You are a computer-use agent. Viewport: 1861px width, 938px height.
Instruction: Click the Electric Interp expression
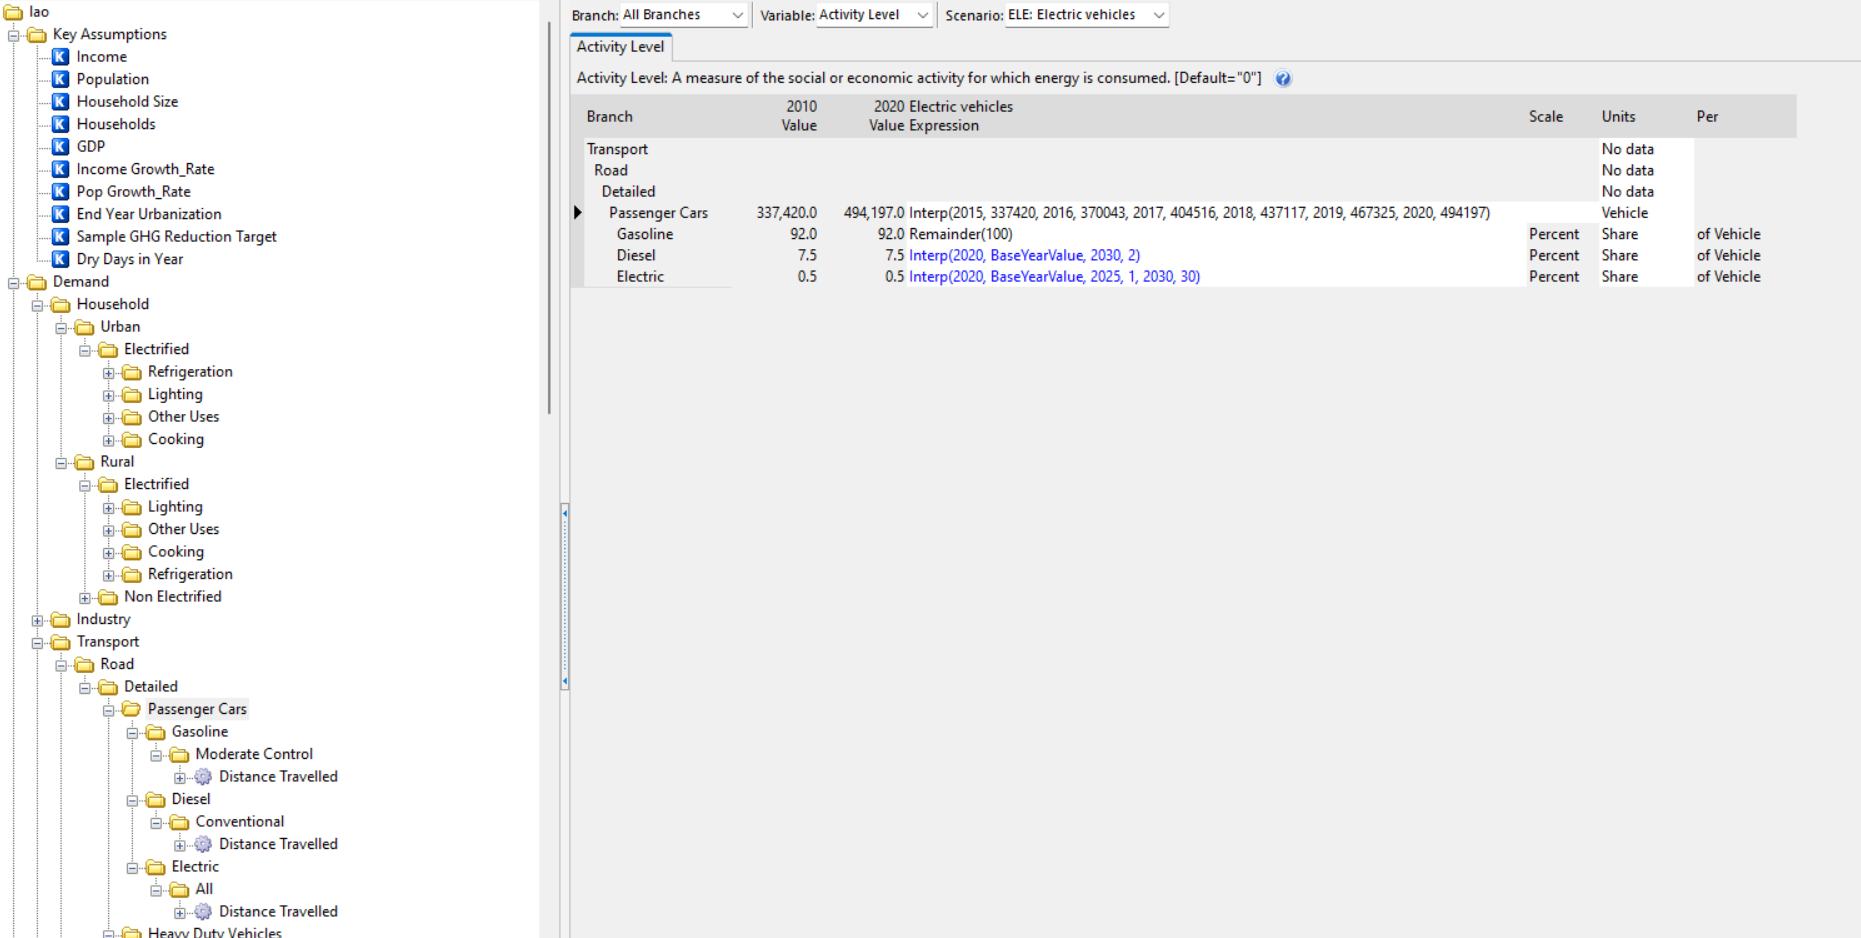[x=1054, y=277]
